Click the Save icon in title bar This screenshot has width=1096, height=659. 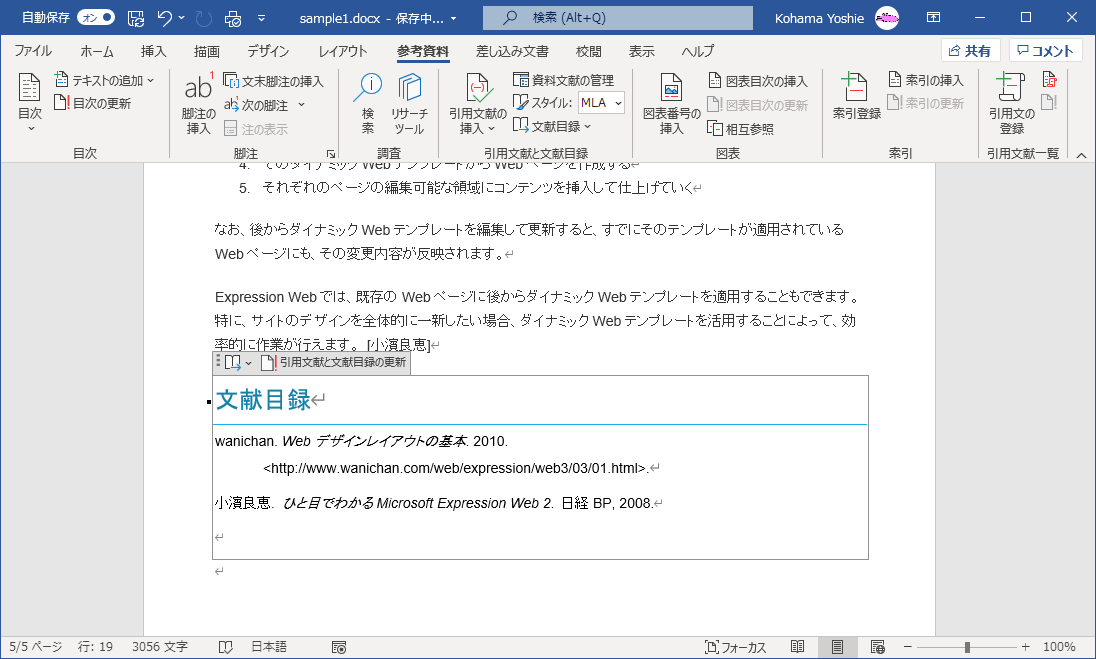coord(136,18)
